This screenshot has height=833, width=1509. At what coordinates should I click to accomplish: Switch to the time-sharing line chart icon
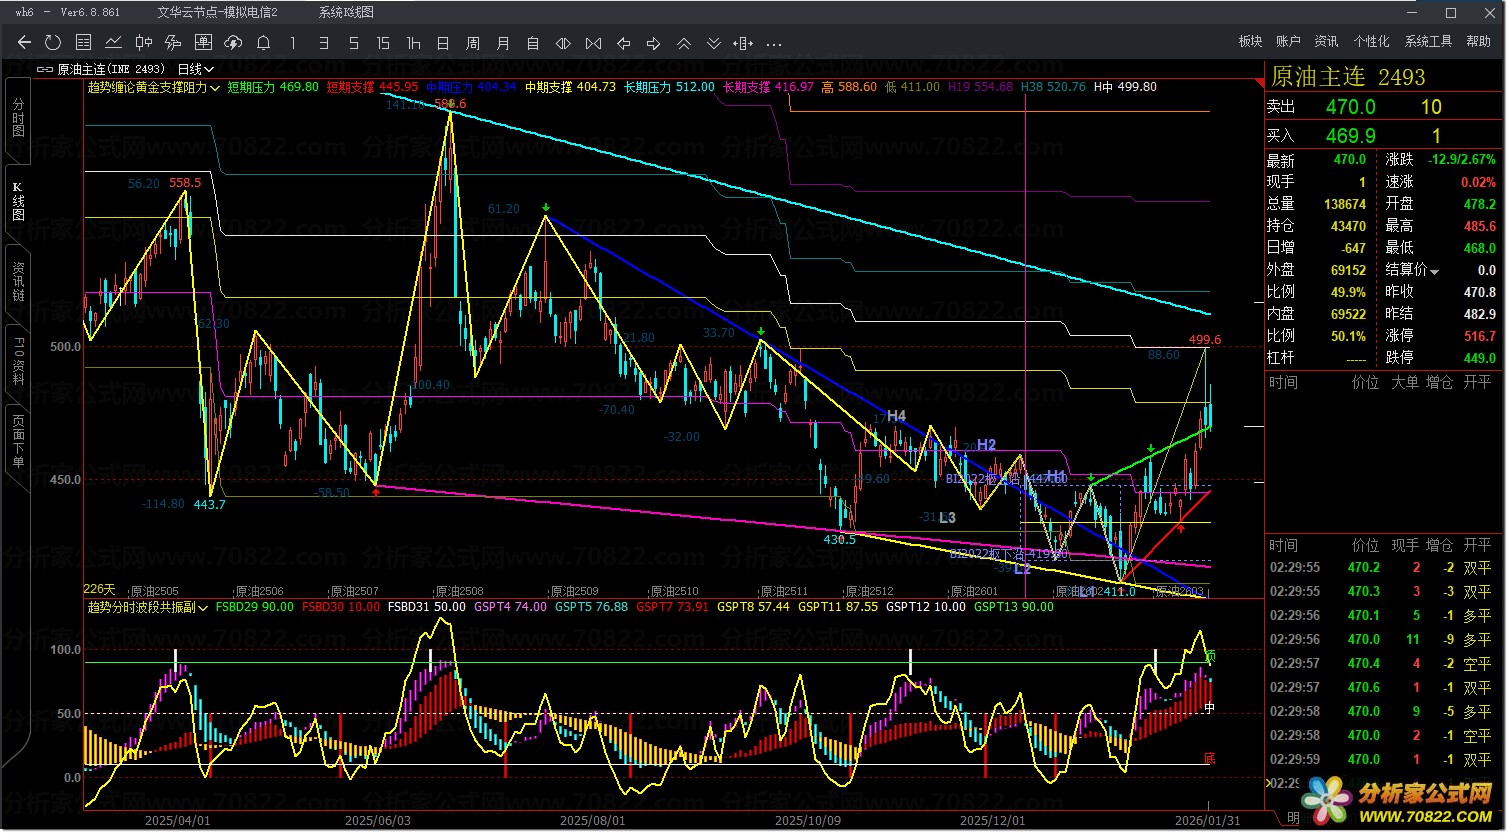click(x=113, y=43)
